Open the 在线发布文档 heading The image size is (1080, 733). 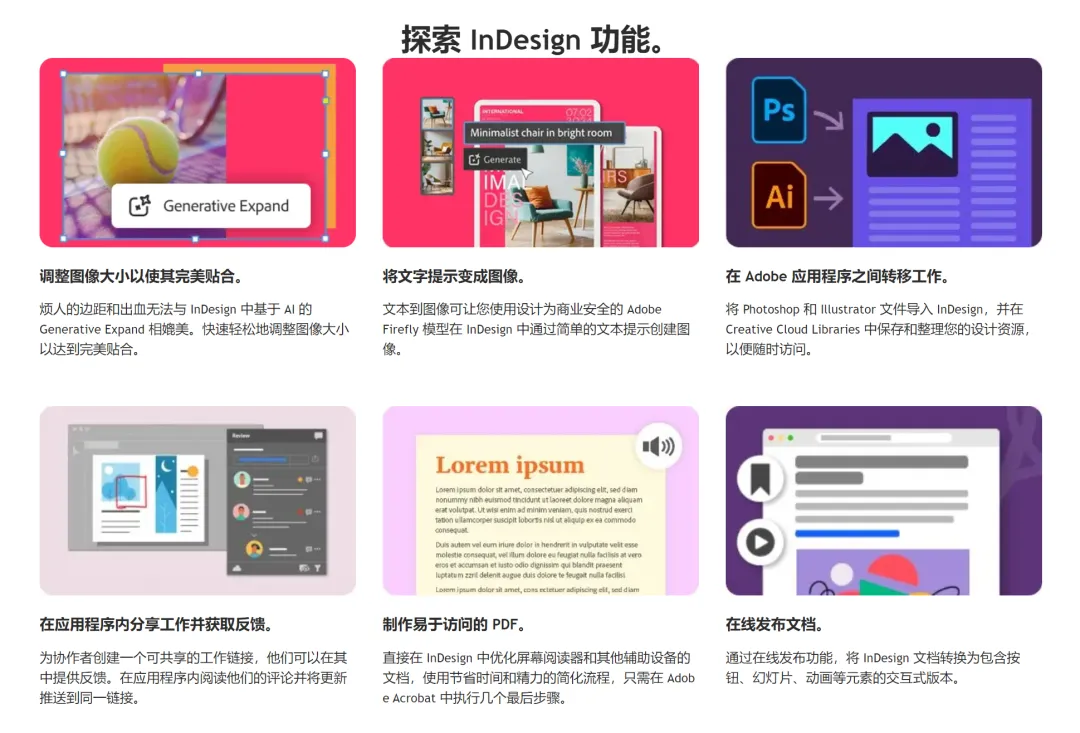pyautogui.click(x=774, y=624)
